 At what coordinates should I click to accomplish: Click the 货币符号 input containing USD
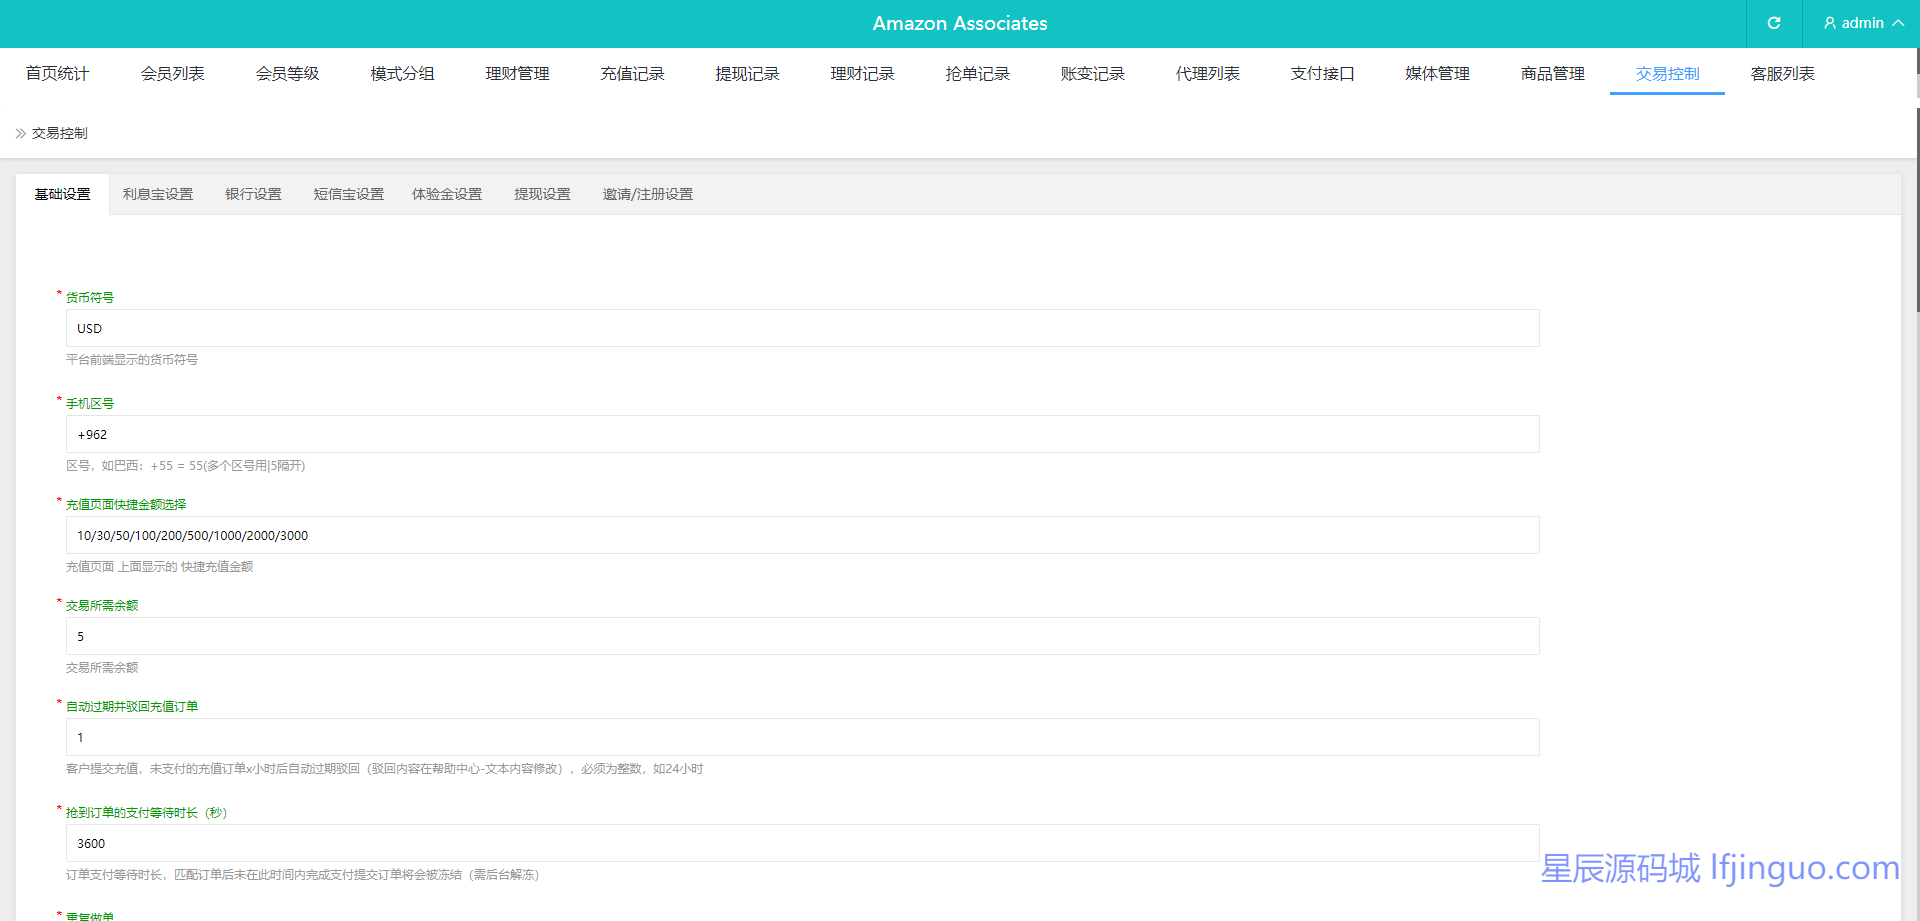coord(802,328)
